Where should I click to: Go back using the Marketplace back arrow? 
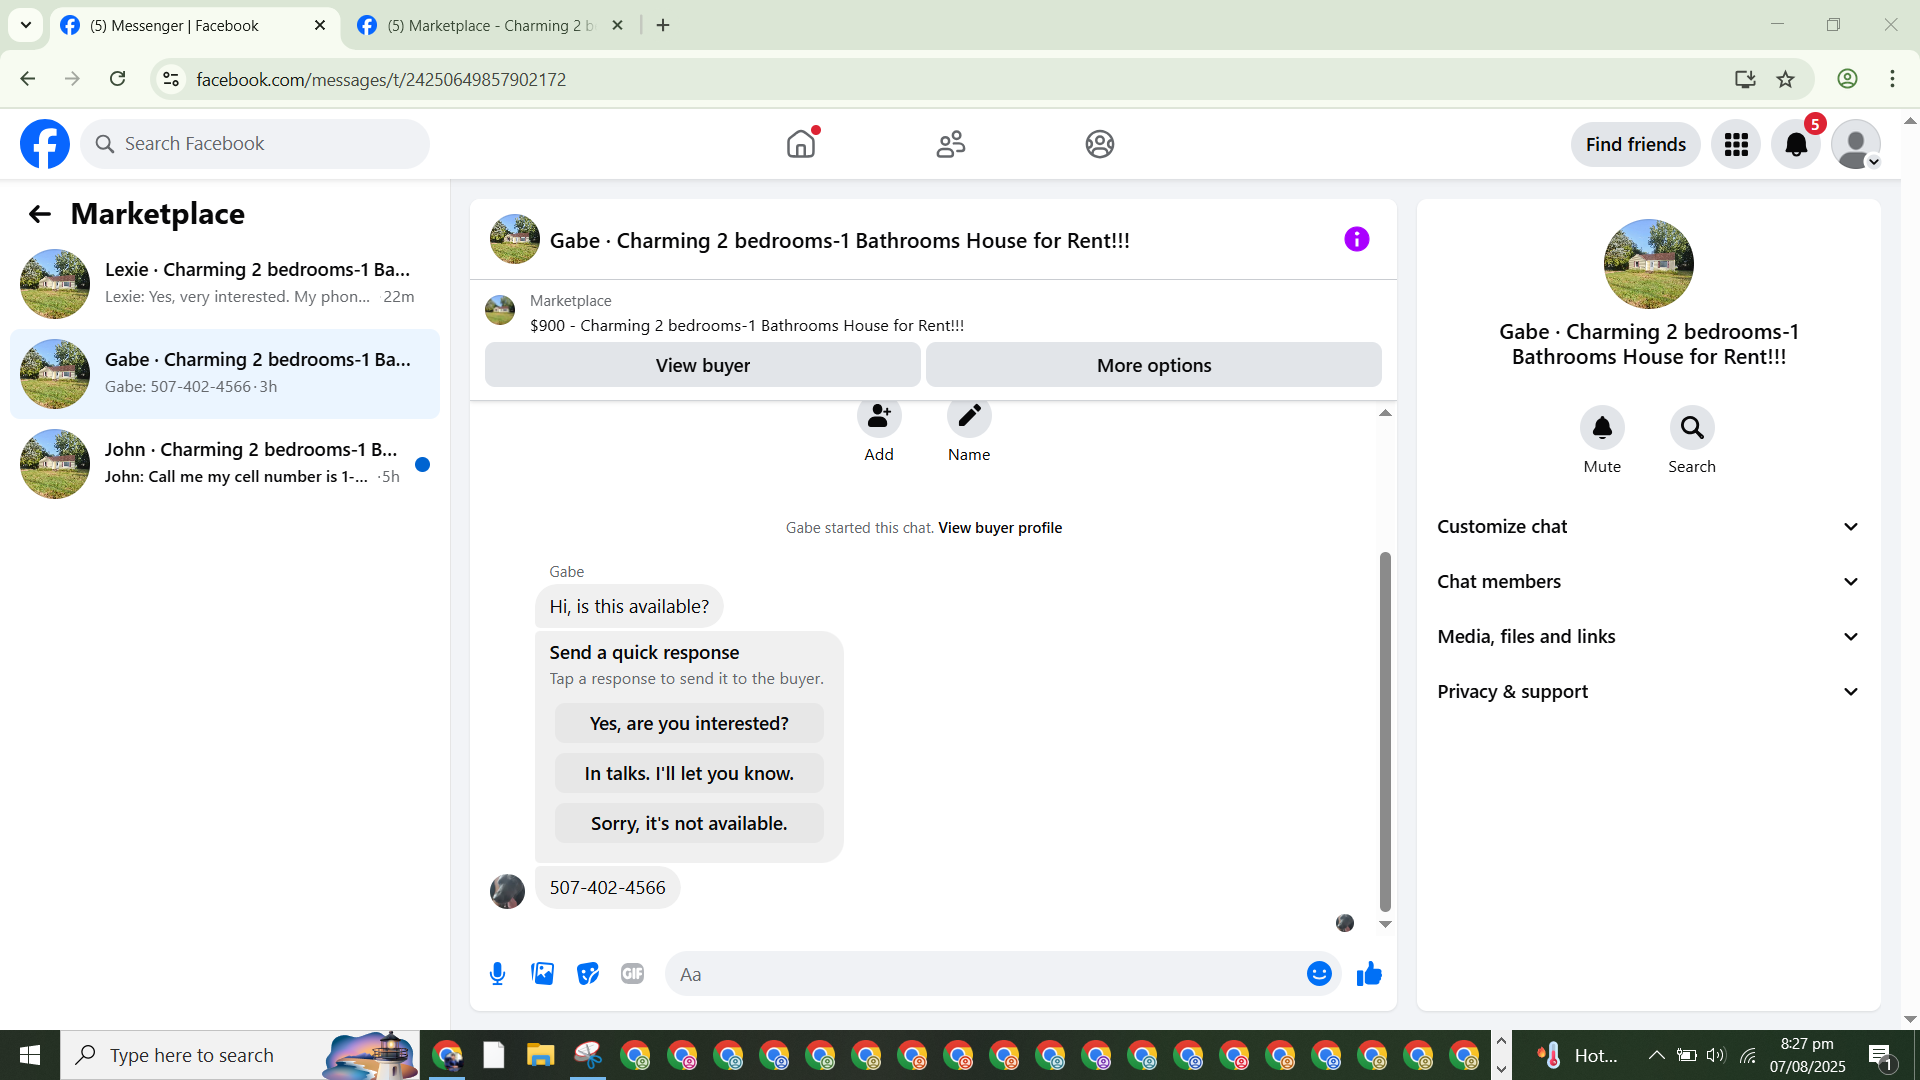click(x=39, y=214)
